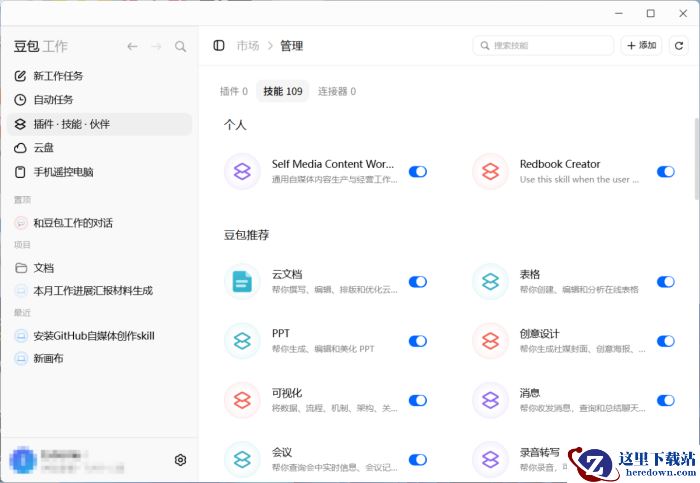Viewport: 700px width, 483px height.
Task: Click the 云文档 skill title
Action: 287,274
